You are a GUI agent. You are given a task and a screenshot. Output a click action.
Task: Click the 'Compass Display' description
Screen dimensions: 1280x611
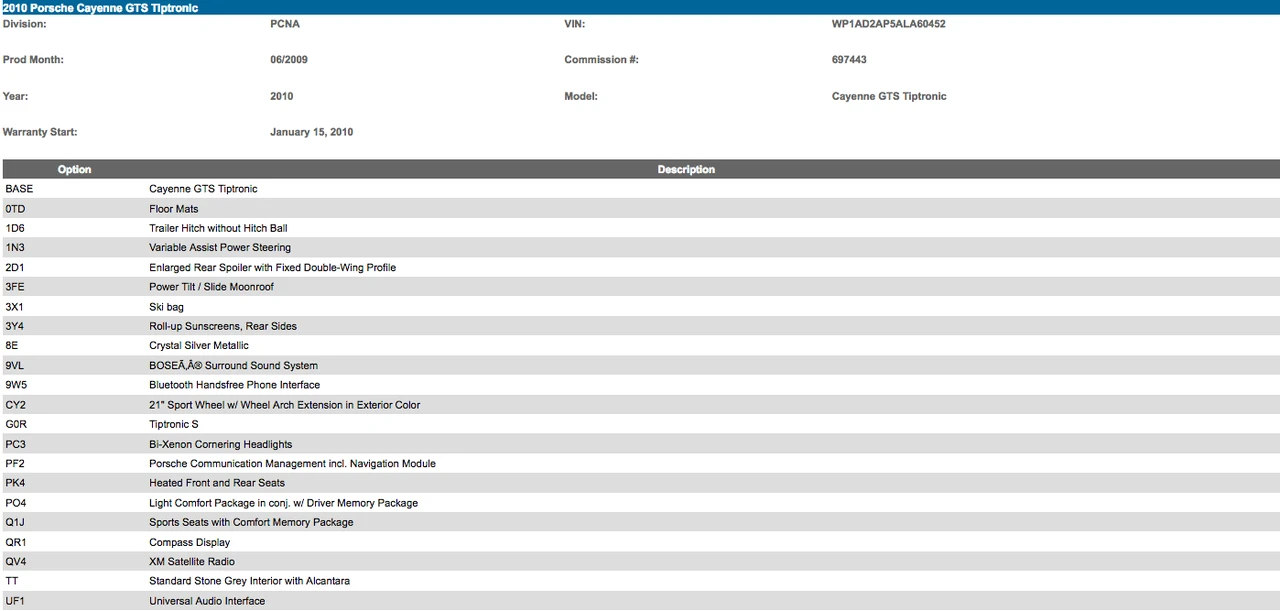tap(190, 543)
